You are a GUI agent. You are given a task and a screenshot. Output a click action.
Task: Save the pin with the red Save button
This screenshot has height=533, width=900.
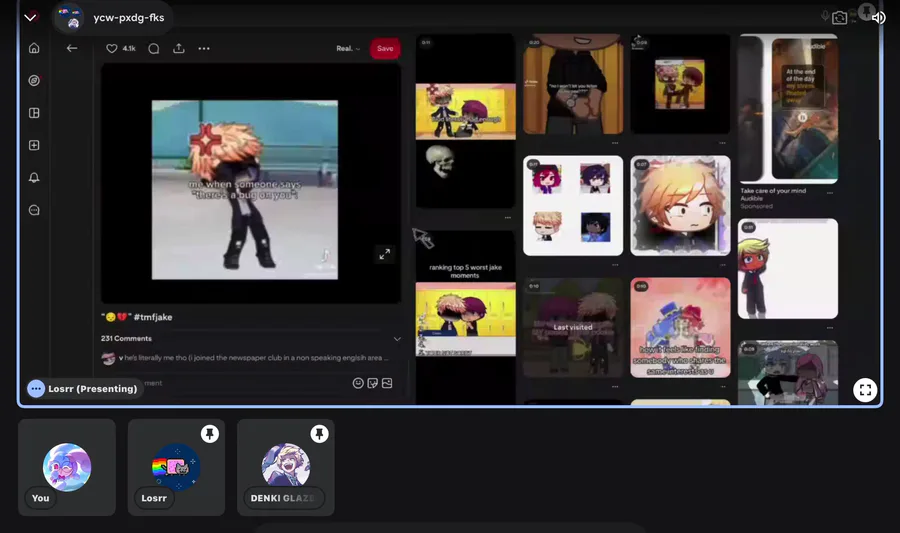coord(385,48)
